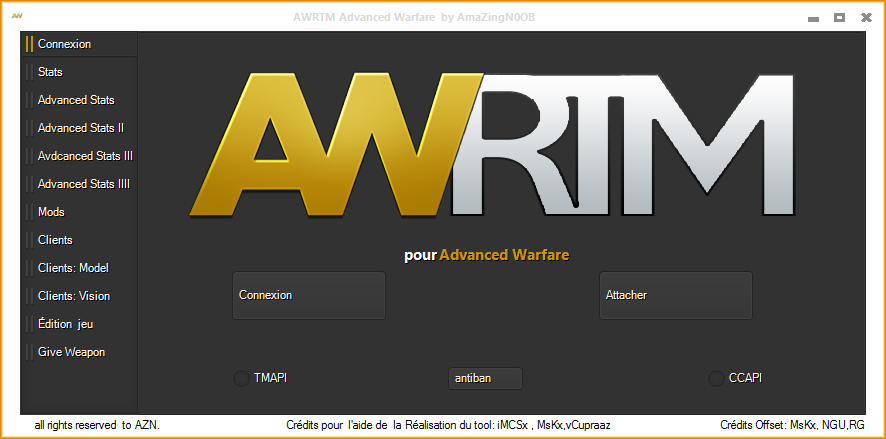Minimize the AWRTM window
The height and width of the screenshot is (439, 886).
(x=814, y=19)
